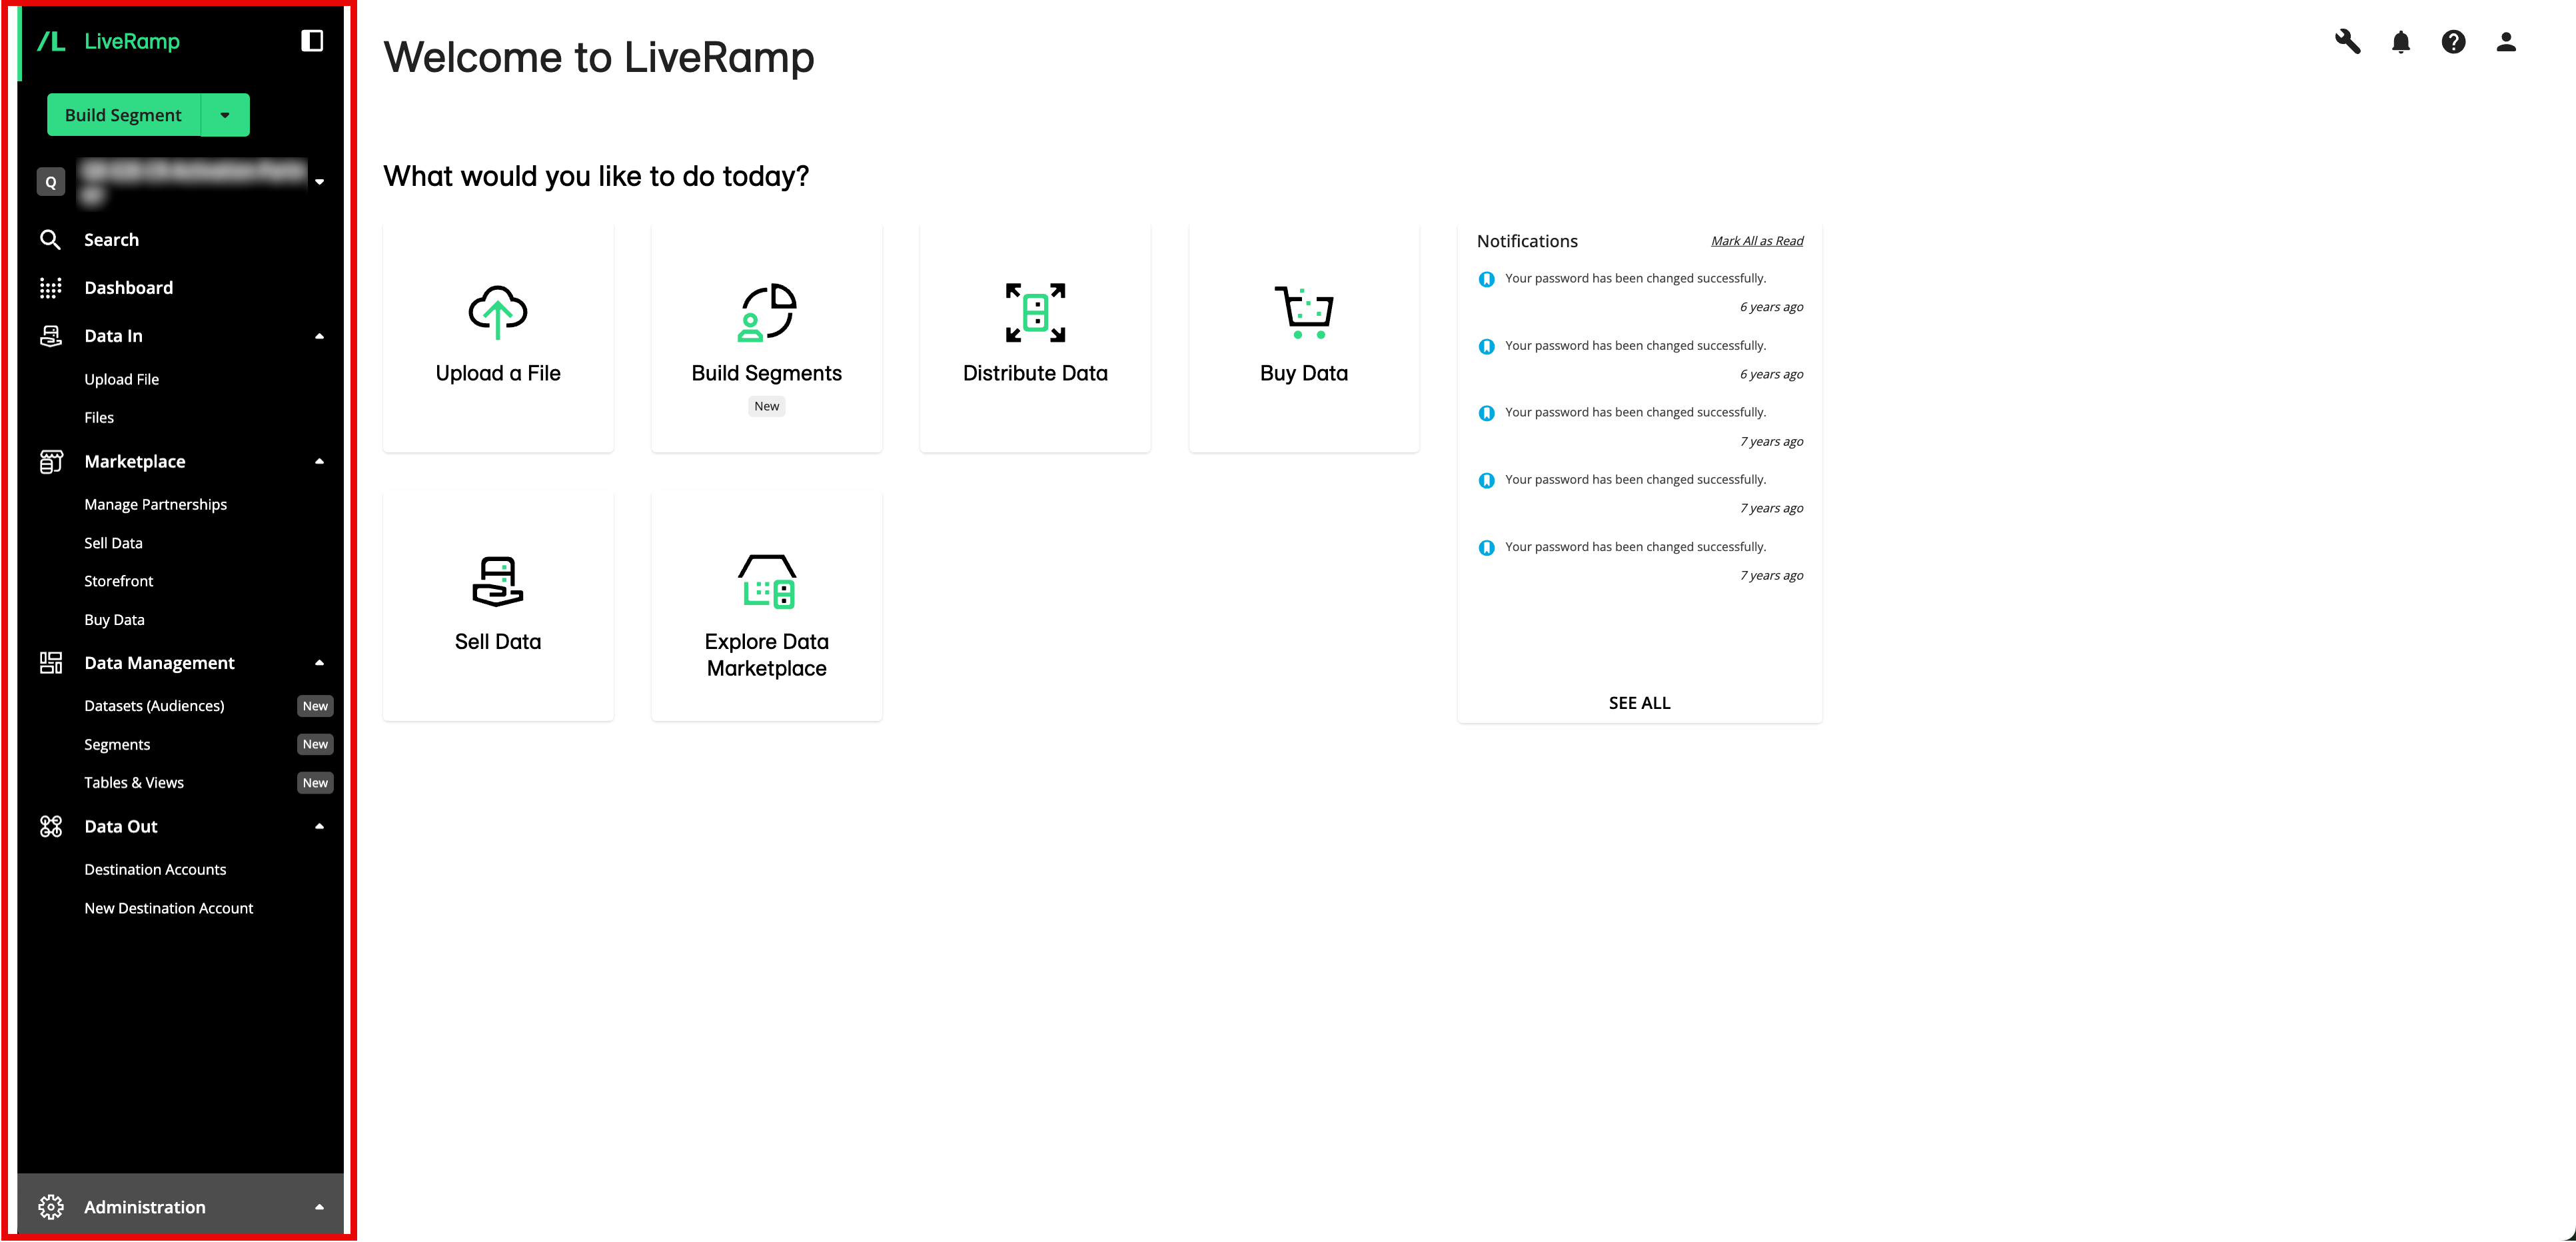Open Manage Partnerships
2576x1242 pixels.
click(155, 505)
